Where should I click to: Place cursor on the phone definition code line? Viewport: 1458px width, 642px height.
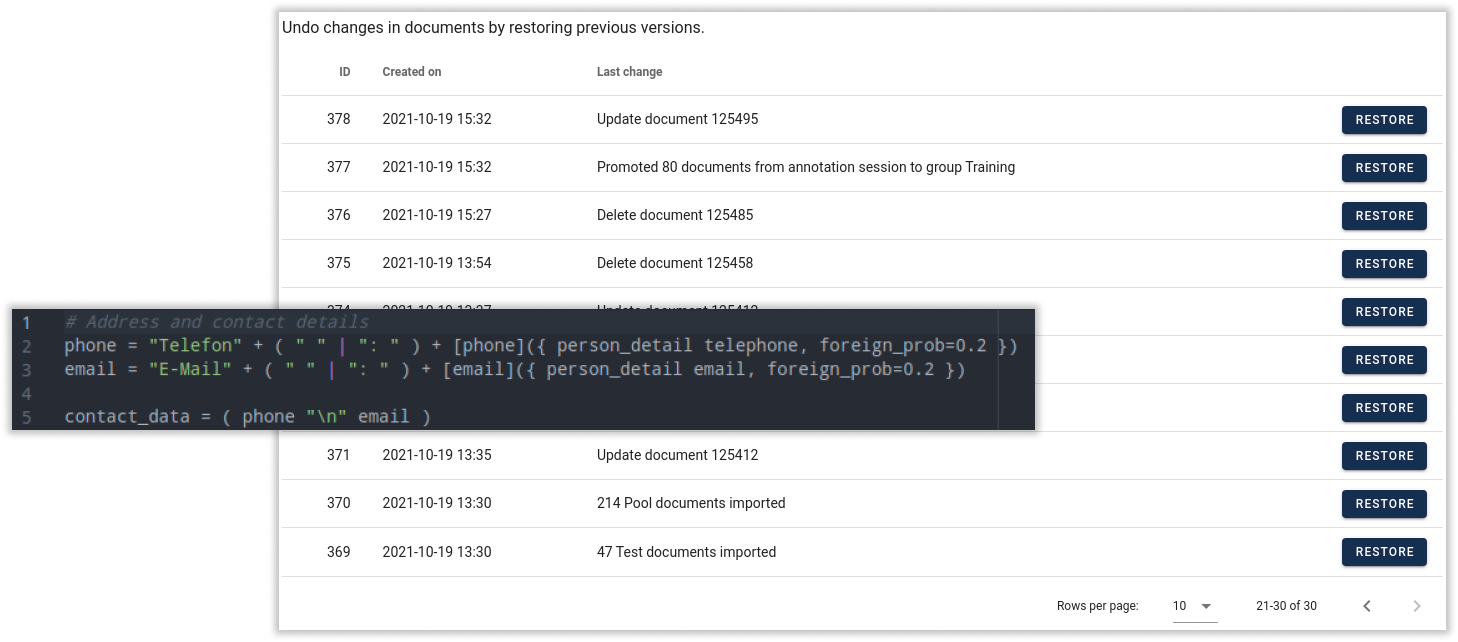click(540, 346)
